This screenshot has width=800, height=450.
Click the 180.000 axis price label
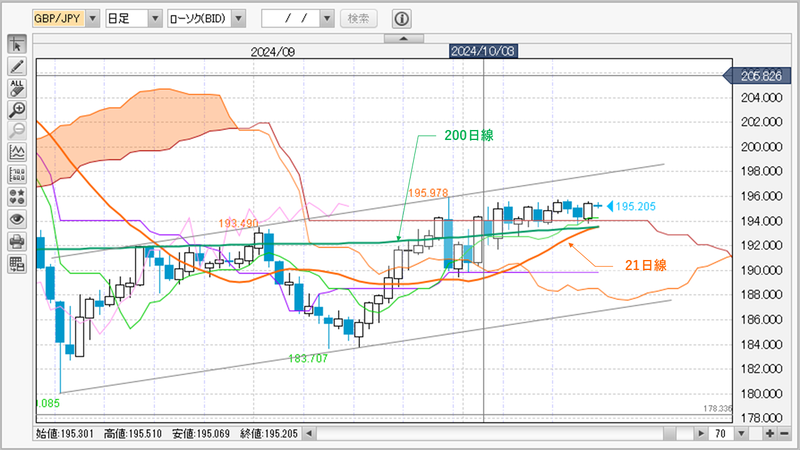tap(762, 393)
